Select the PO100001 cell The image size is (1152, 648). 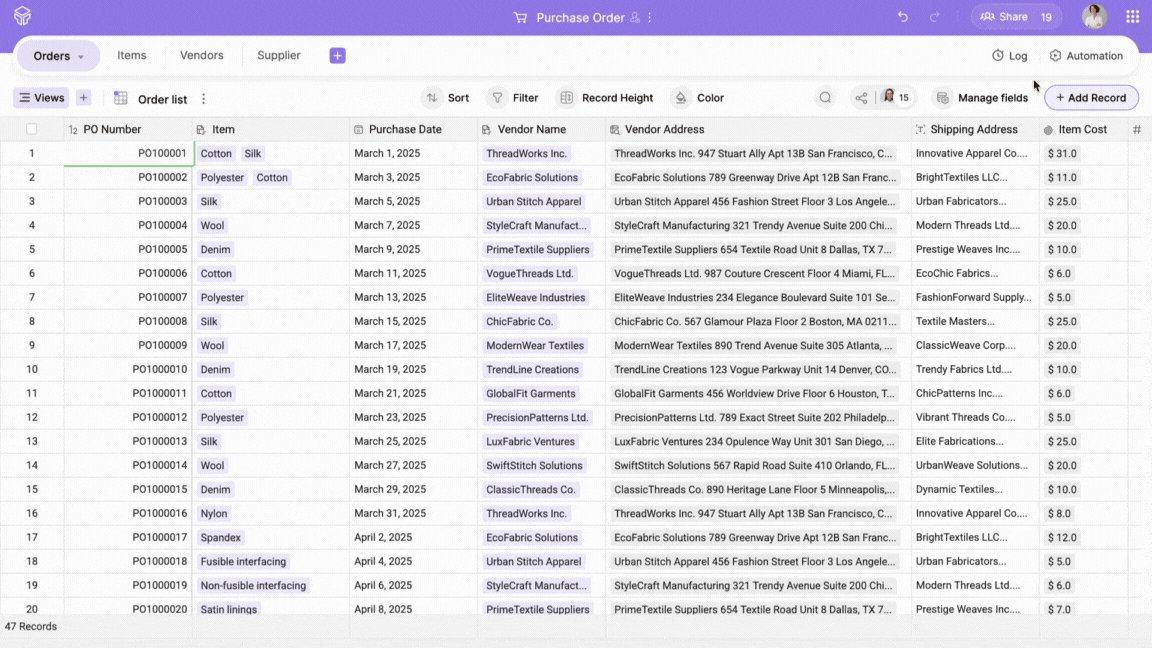coord(129,154)
